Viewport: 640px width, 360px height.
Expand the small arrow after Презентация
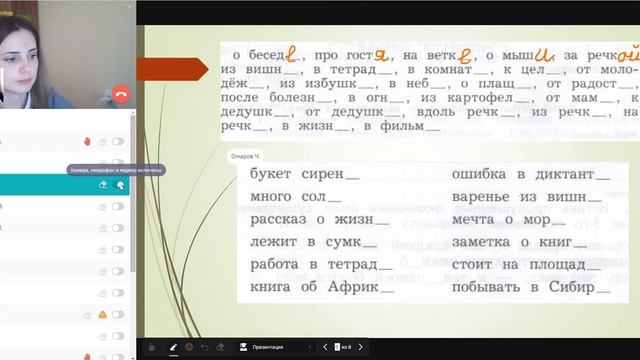tap(310, 347)
